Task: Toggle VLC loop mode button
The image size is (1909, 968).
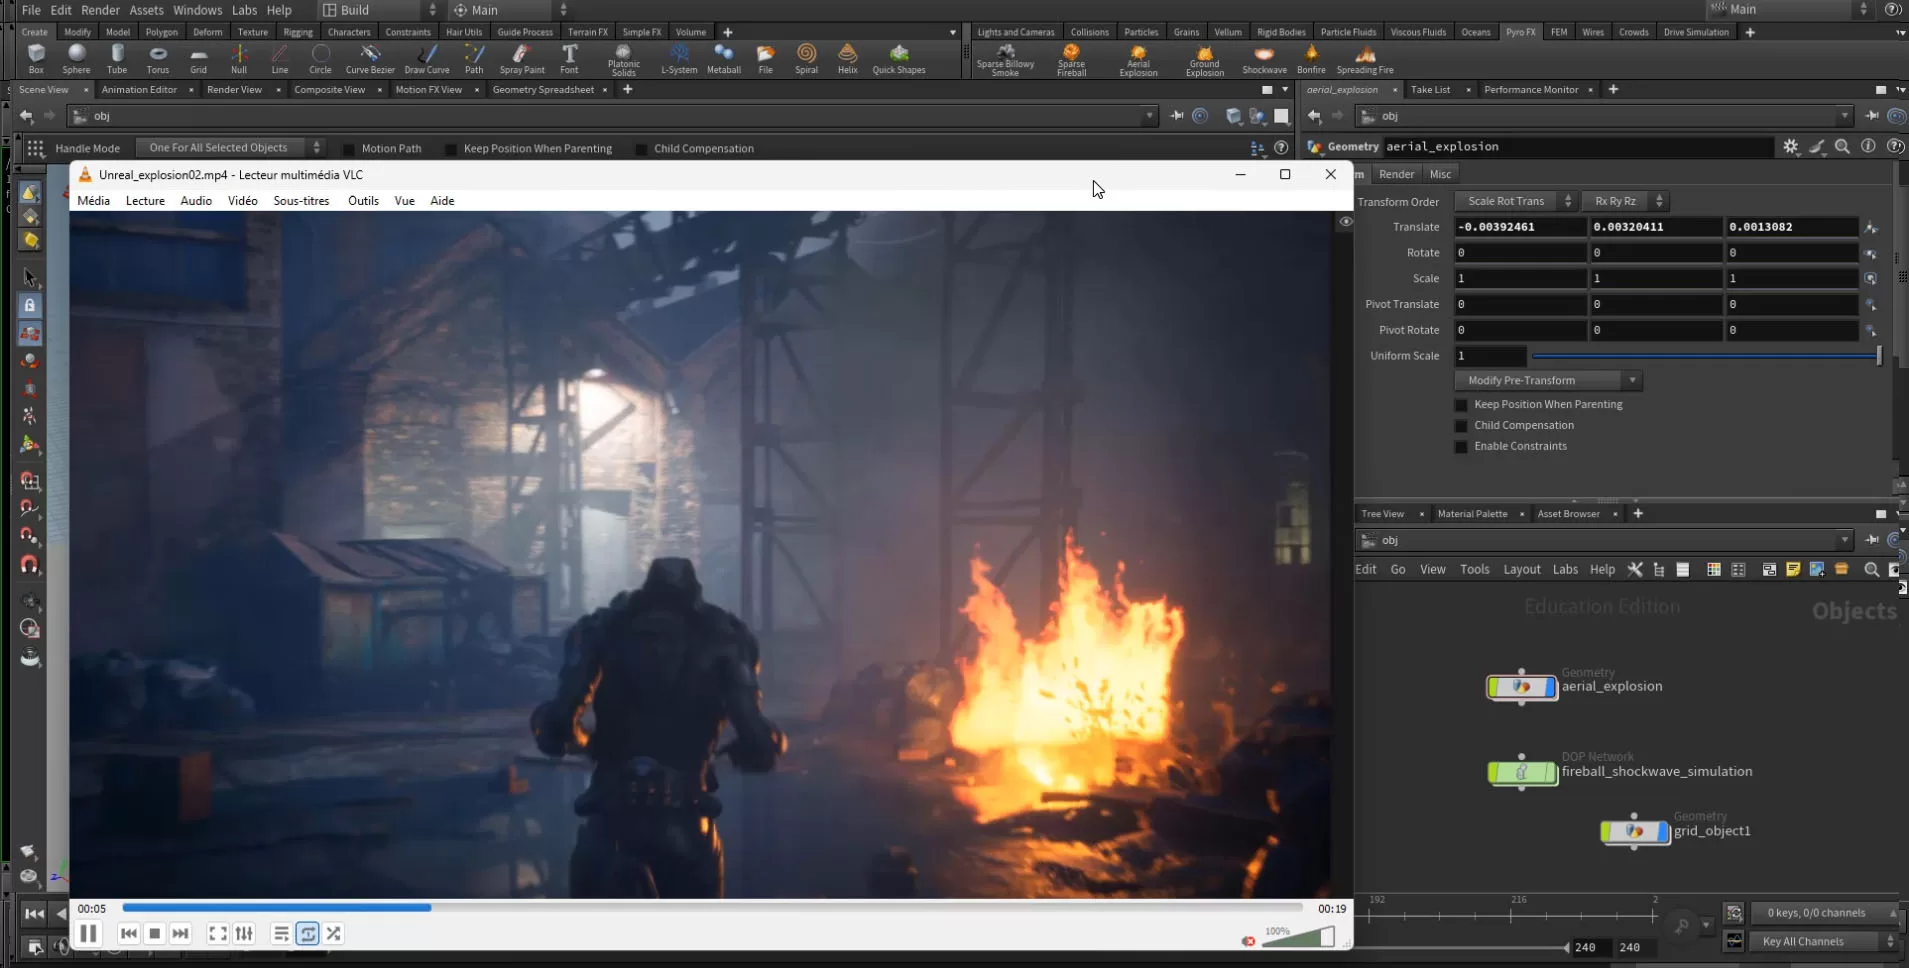Action: 308,933
